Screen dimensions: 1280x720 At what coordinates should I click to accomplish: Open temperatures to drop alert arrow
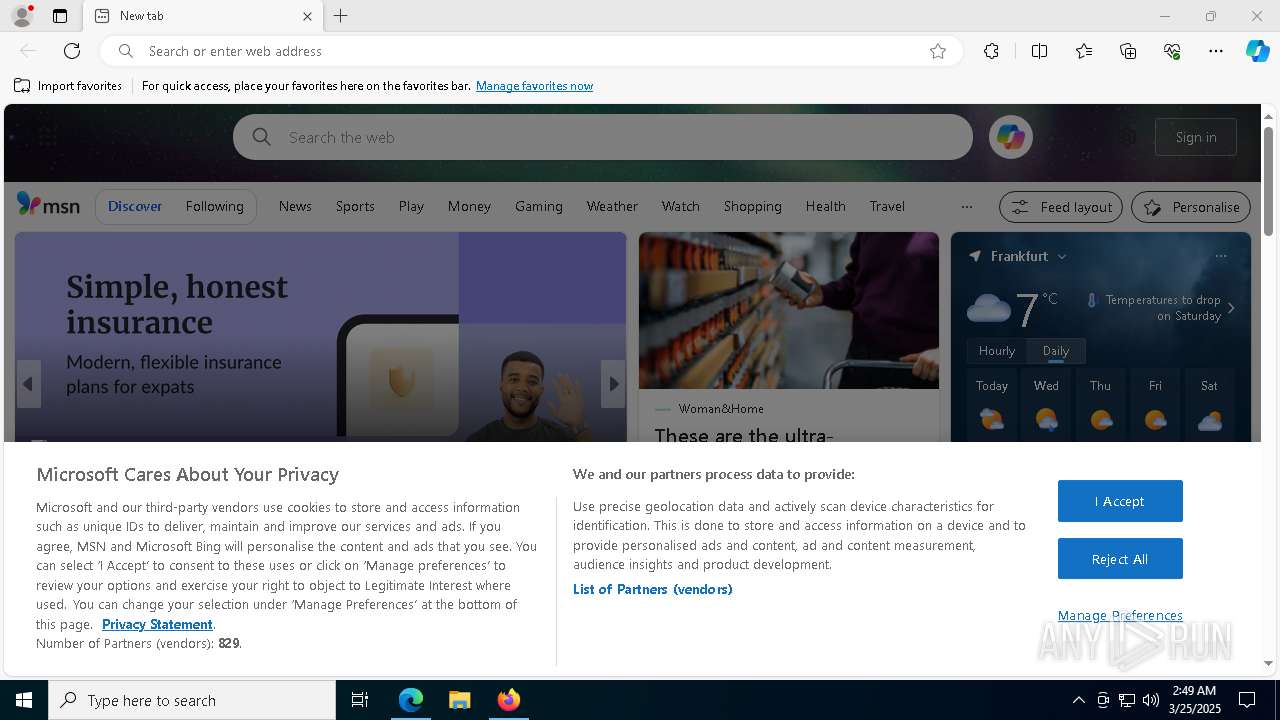click(x=1231, y=308)
